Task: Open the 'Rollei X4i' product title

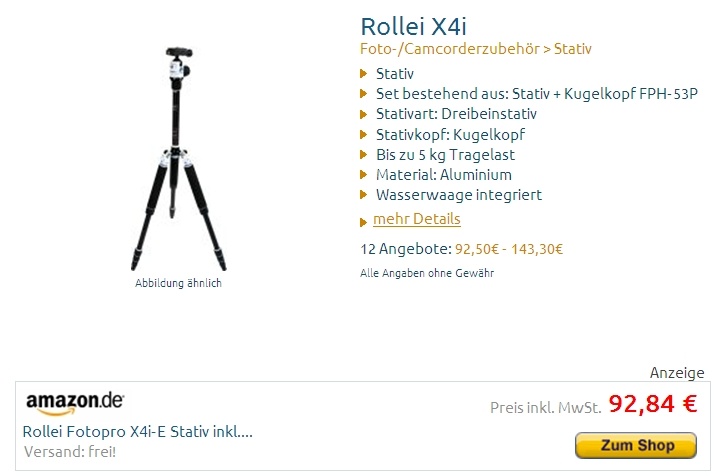Action: click(x=413, y=26)
